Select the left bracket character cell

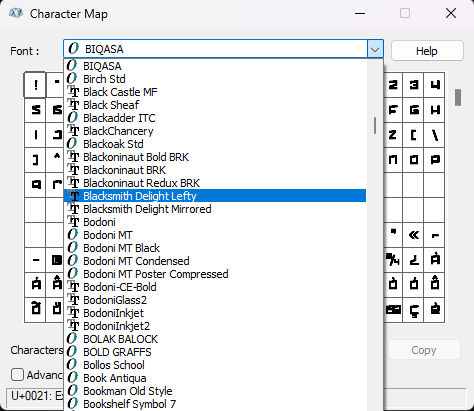click(414, 135)
